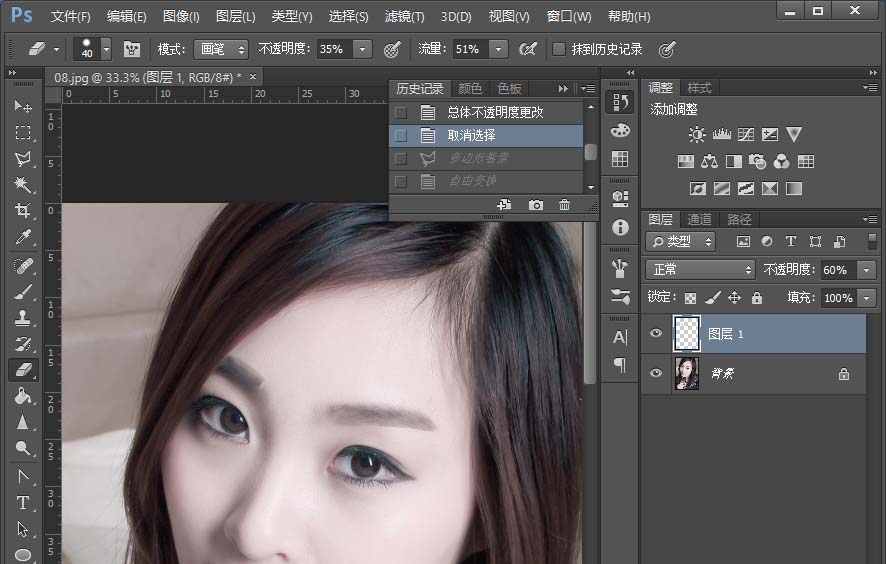Click the Brightness/Contrast adjustment icon

pos(697,134)
